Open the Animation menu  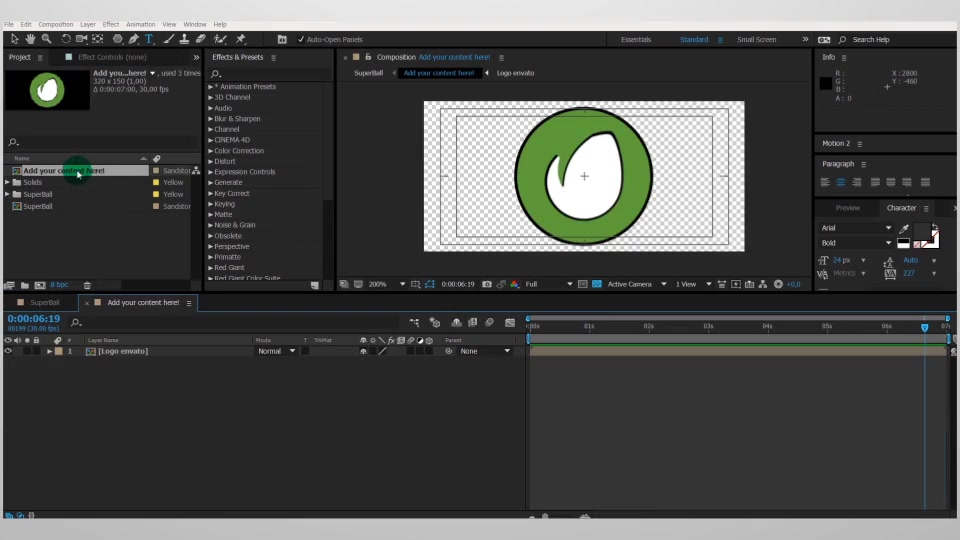coord(140,24)
